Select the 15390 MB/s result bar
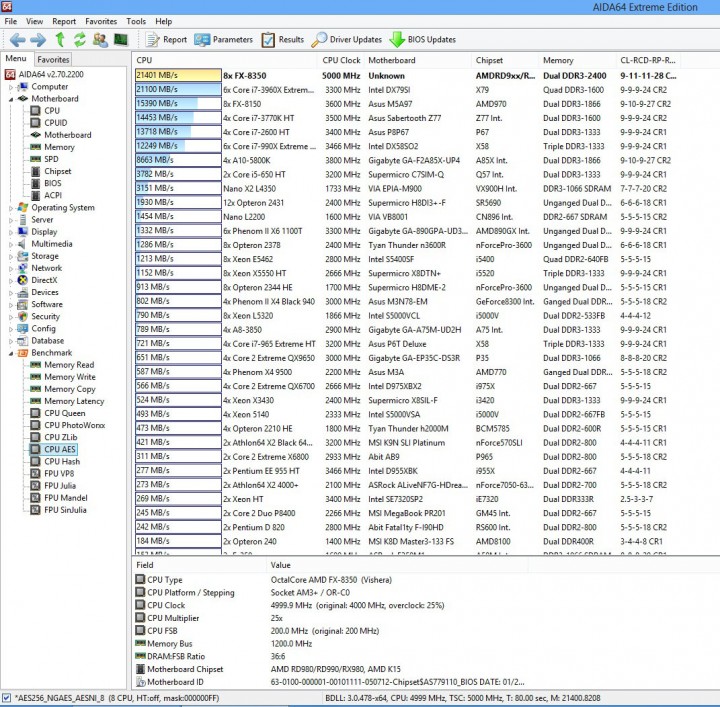720x707 pixels. point(178,104)
